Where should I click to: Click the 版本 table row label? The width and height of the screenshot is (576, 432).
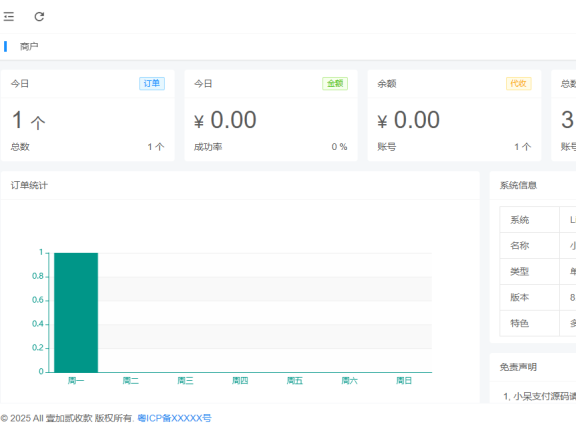click(x=519, y=298)
